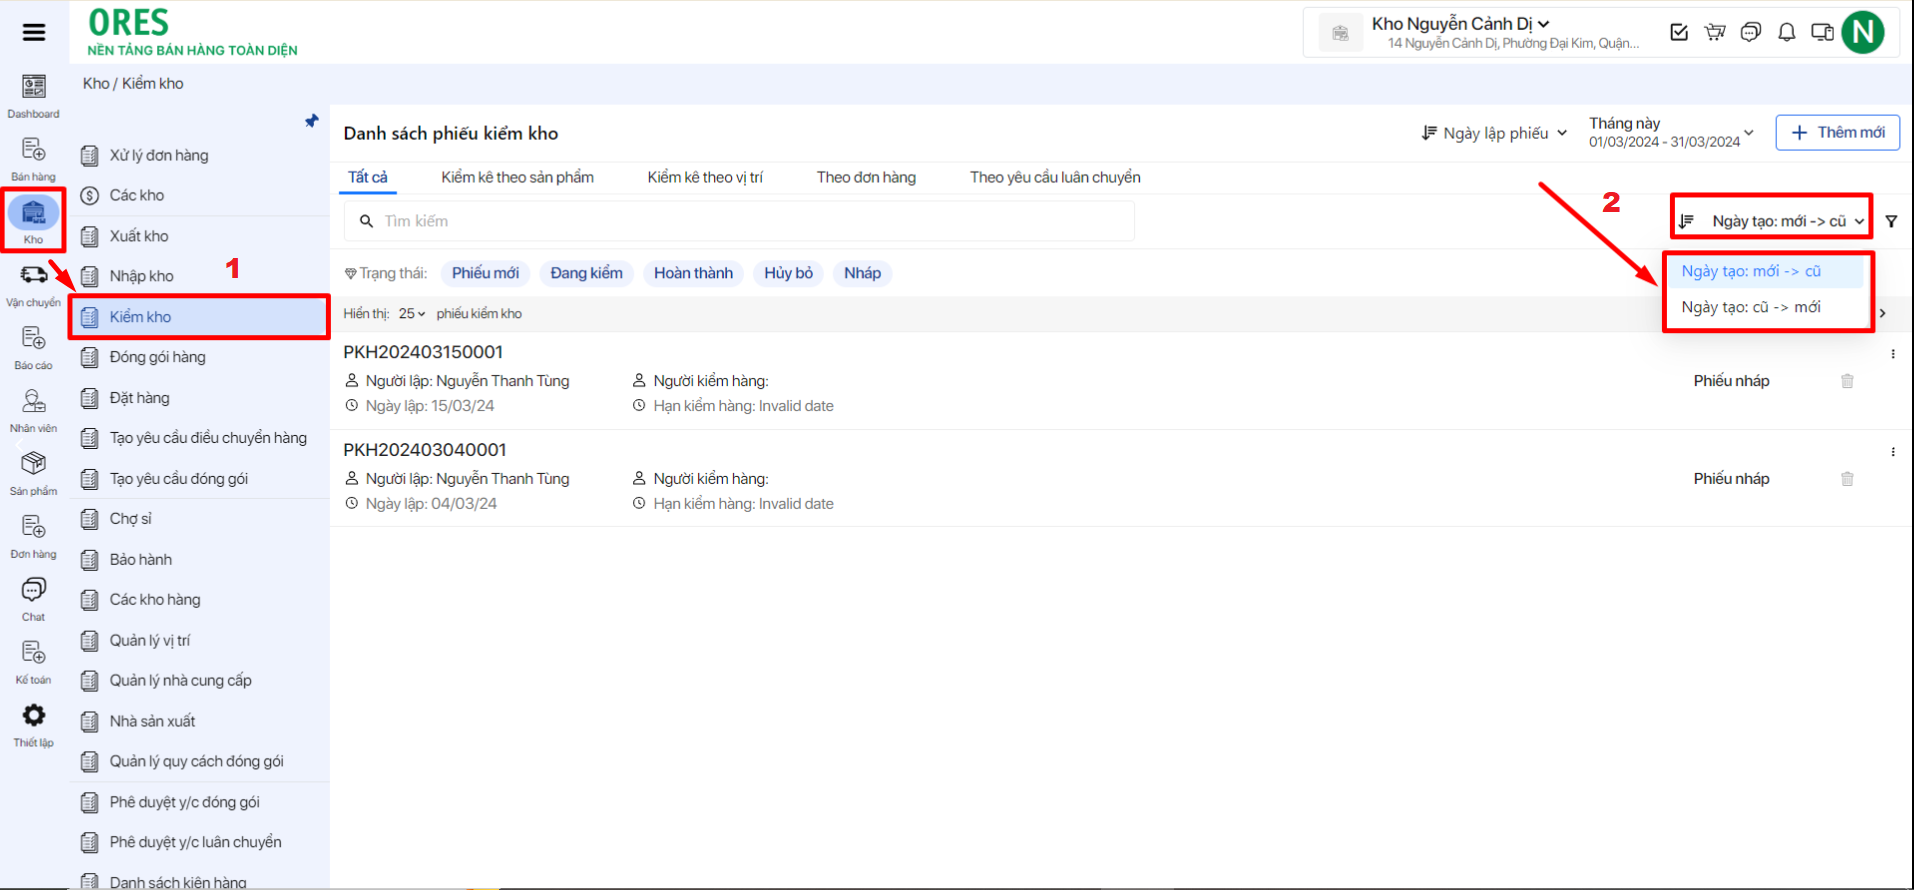The width and height of the screenshot is (1920, 890).
Task: Click the Thêm mới button
Action: coord(1837,133)
